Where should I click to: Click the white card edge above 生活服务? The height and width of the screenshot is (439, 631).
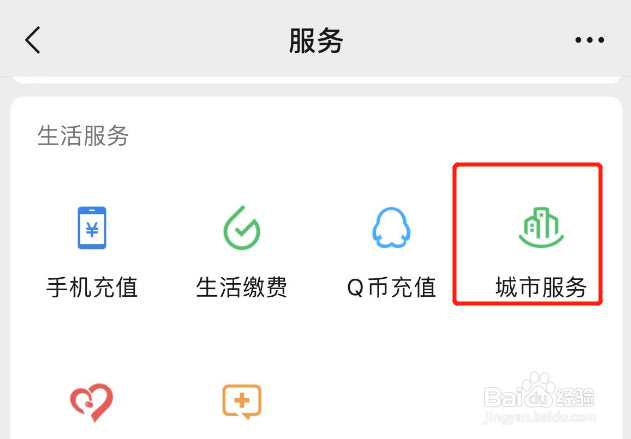coord(316,80)
